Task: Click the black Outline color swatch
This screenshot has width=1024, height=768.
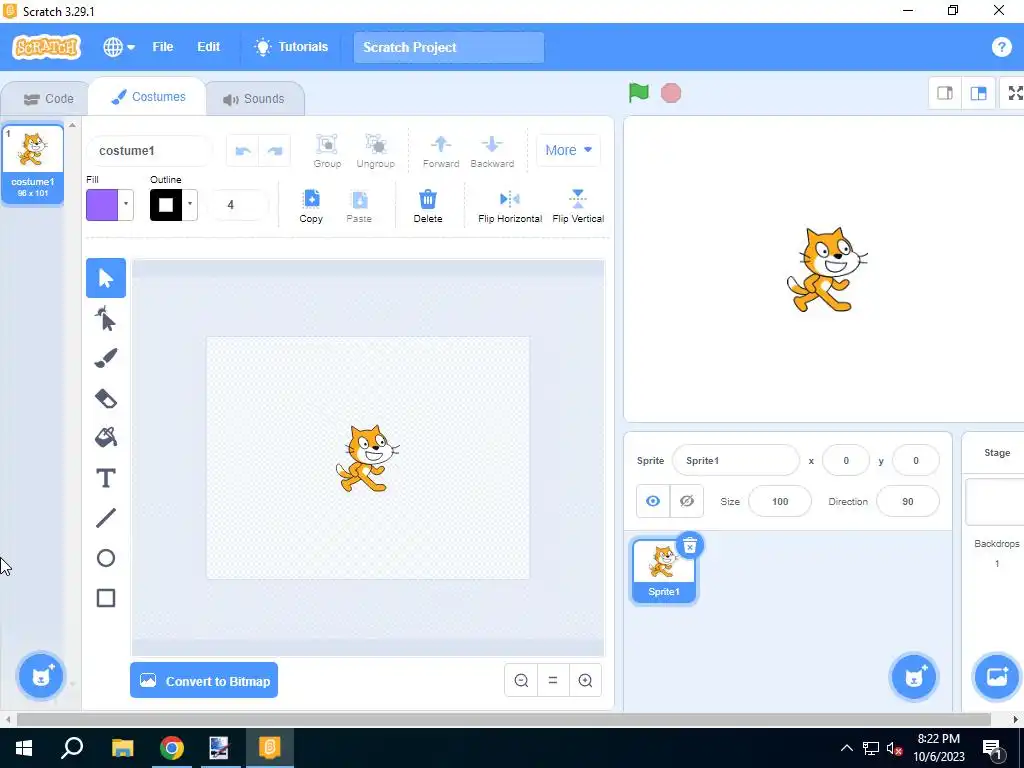Action: 166,204
